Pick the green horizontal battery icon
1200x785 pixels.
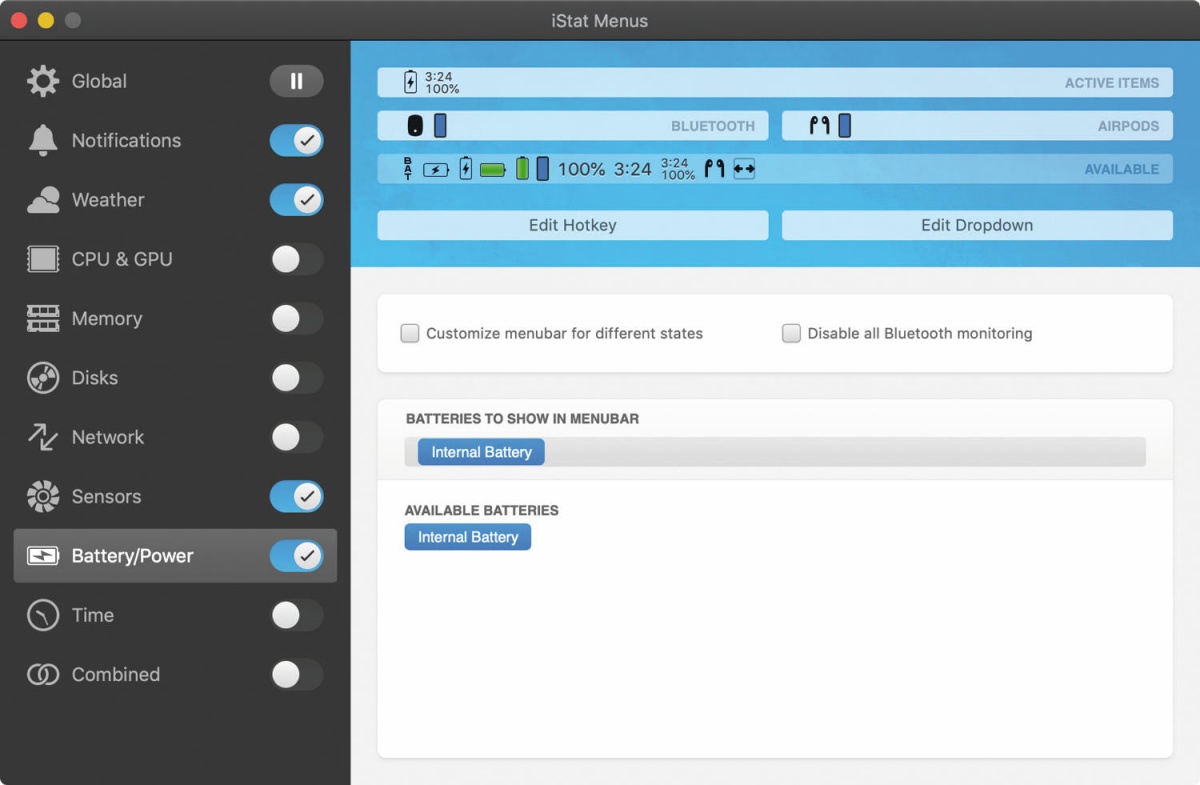click(493, 170)
